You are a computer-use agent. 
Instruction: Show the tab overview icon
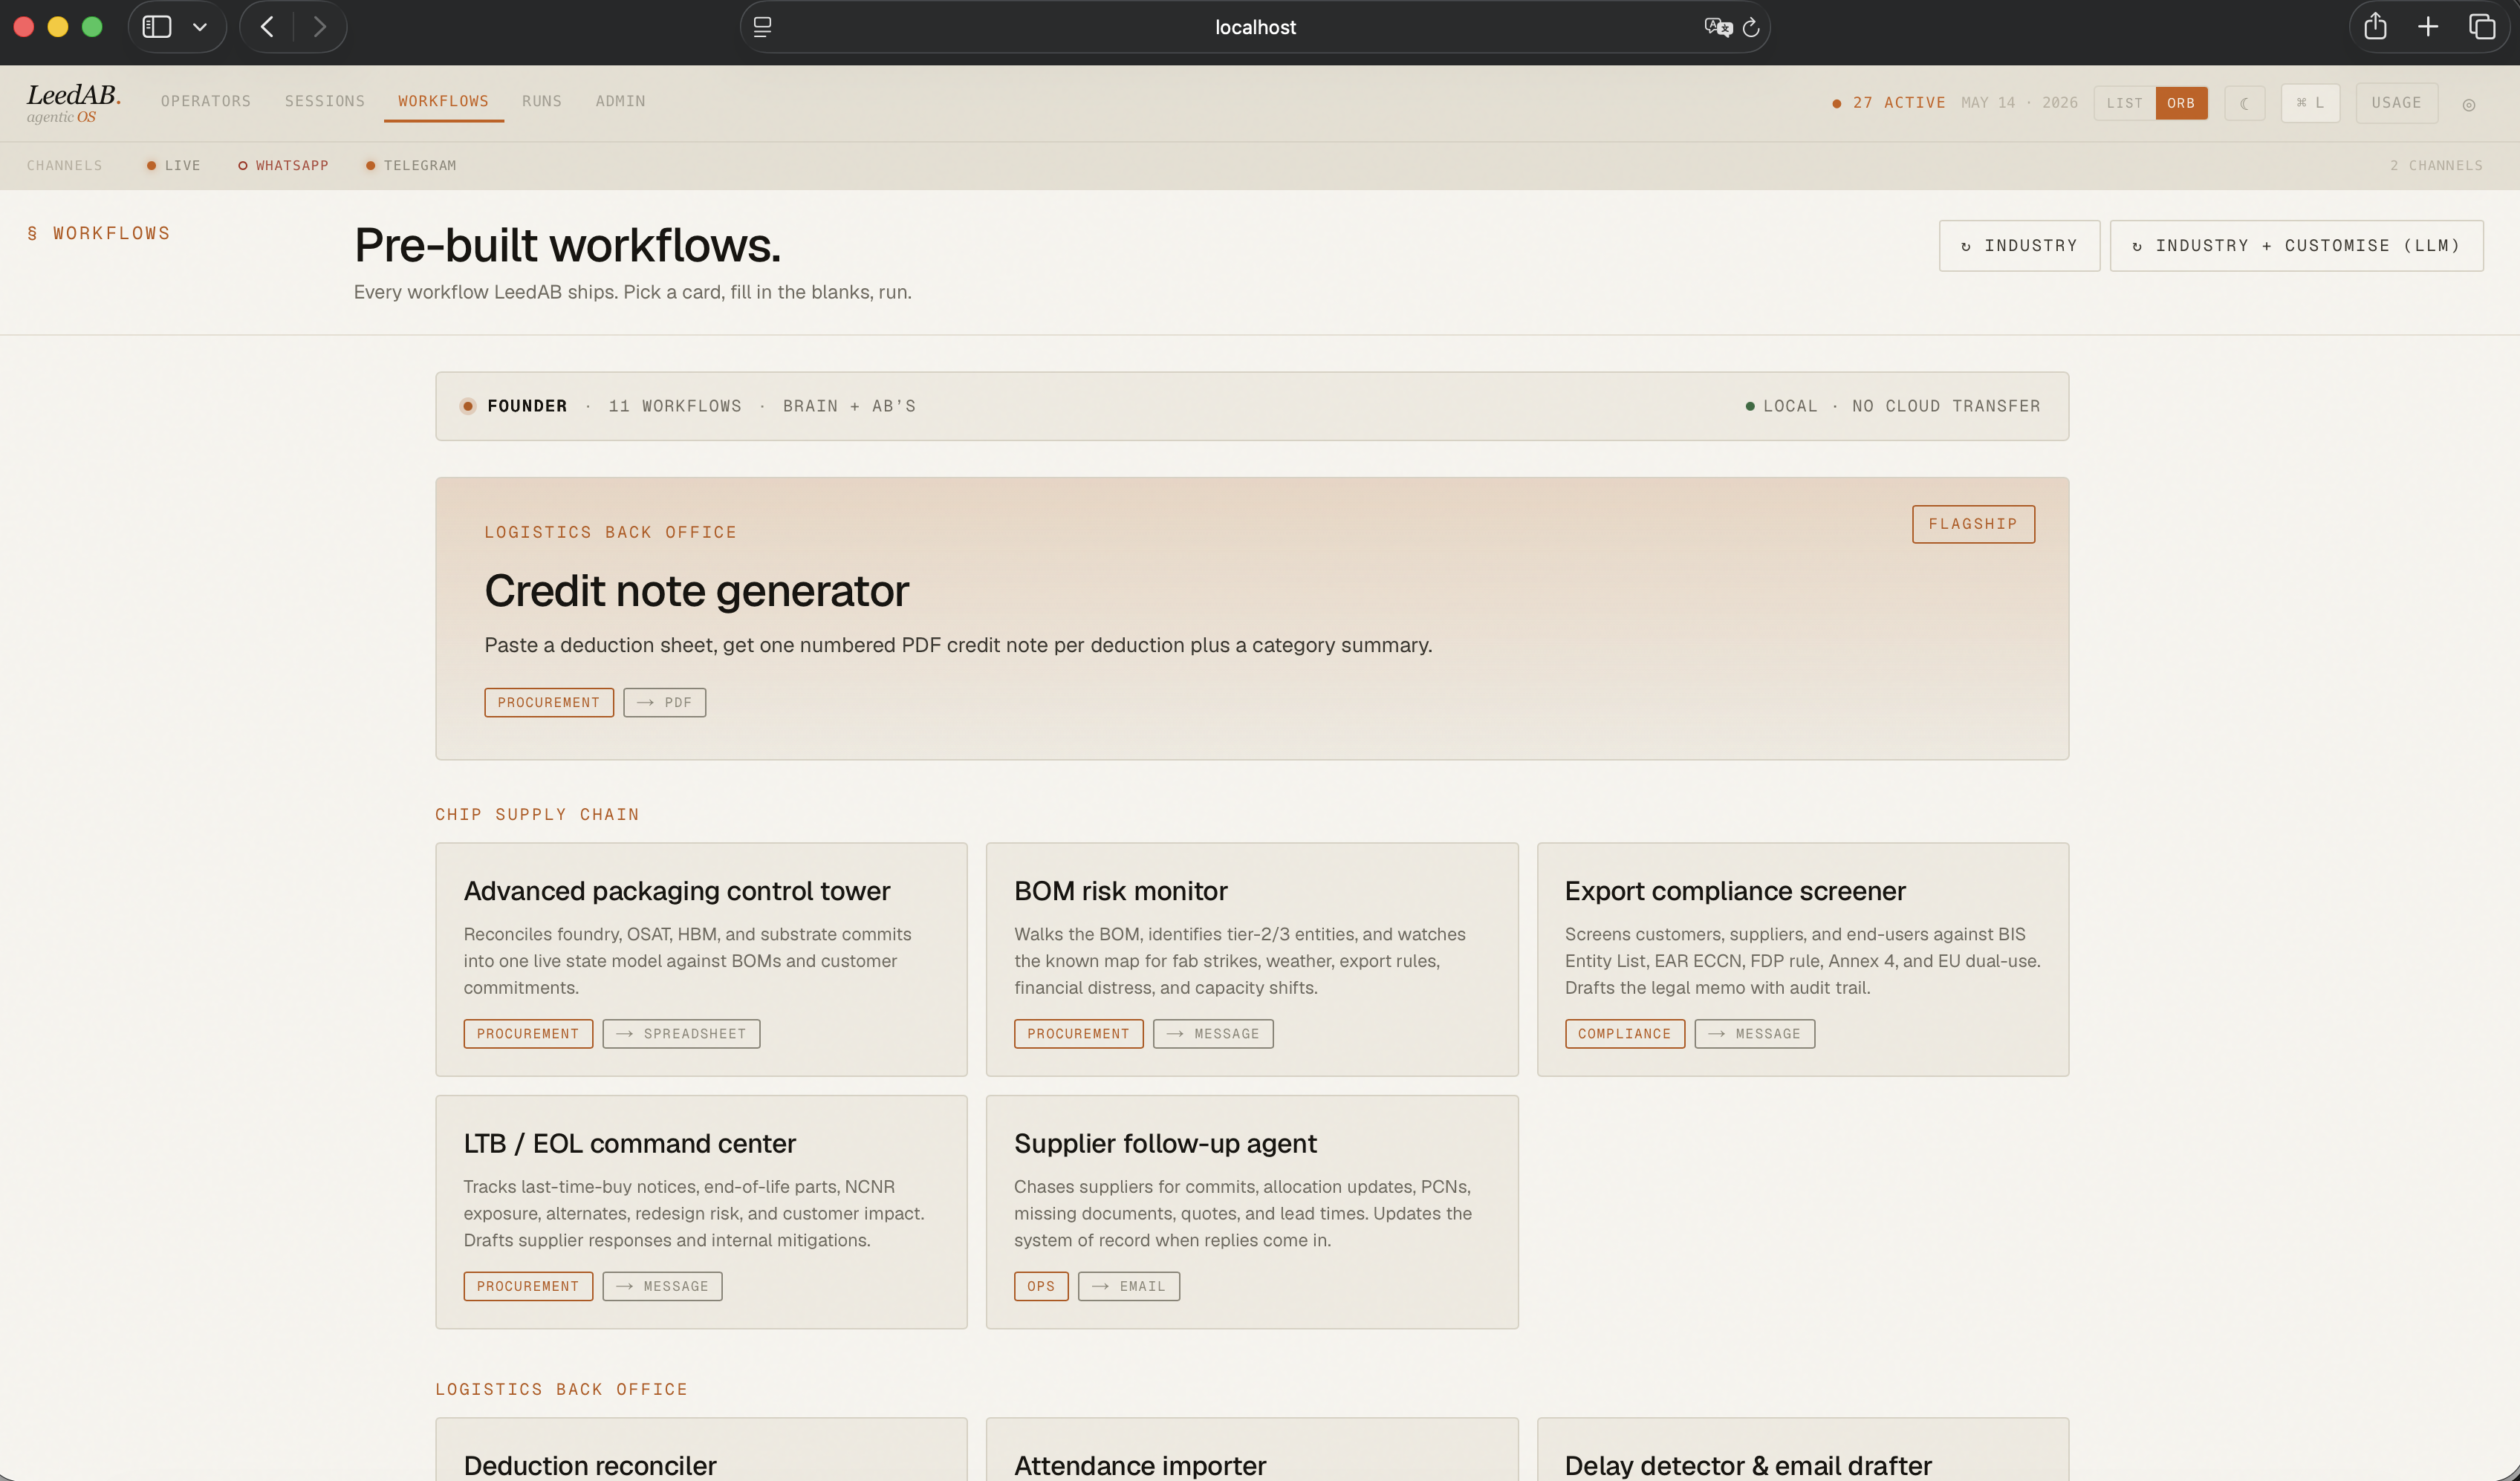pyautogui.click(x=2482, y=27)
